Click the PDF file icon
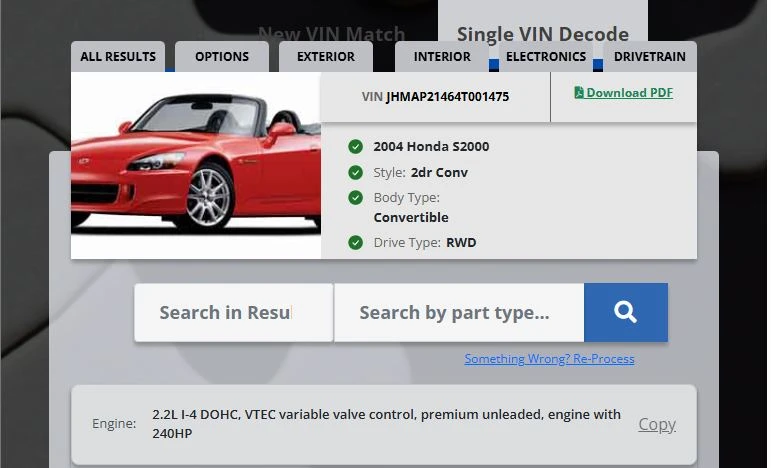Image resolution: width=771 pixels, height=468 pixels. pos(579,92)
